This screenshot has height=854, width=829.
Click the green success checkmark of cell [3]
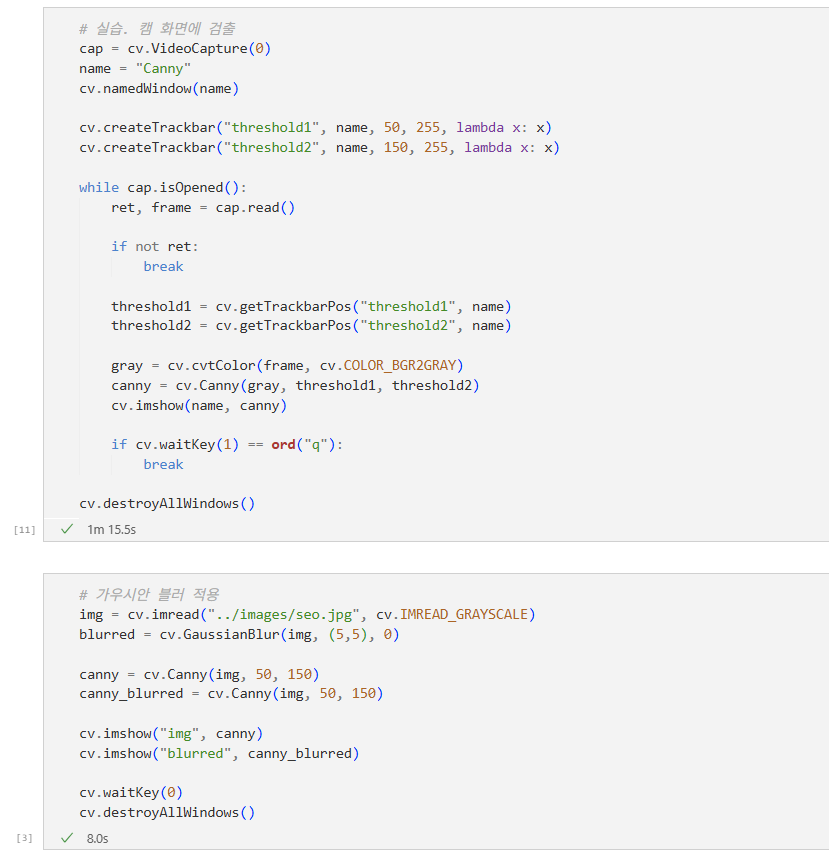click(67, 838)
